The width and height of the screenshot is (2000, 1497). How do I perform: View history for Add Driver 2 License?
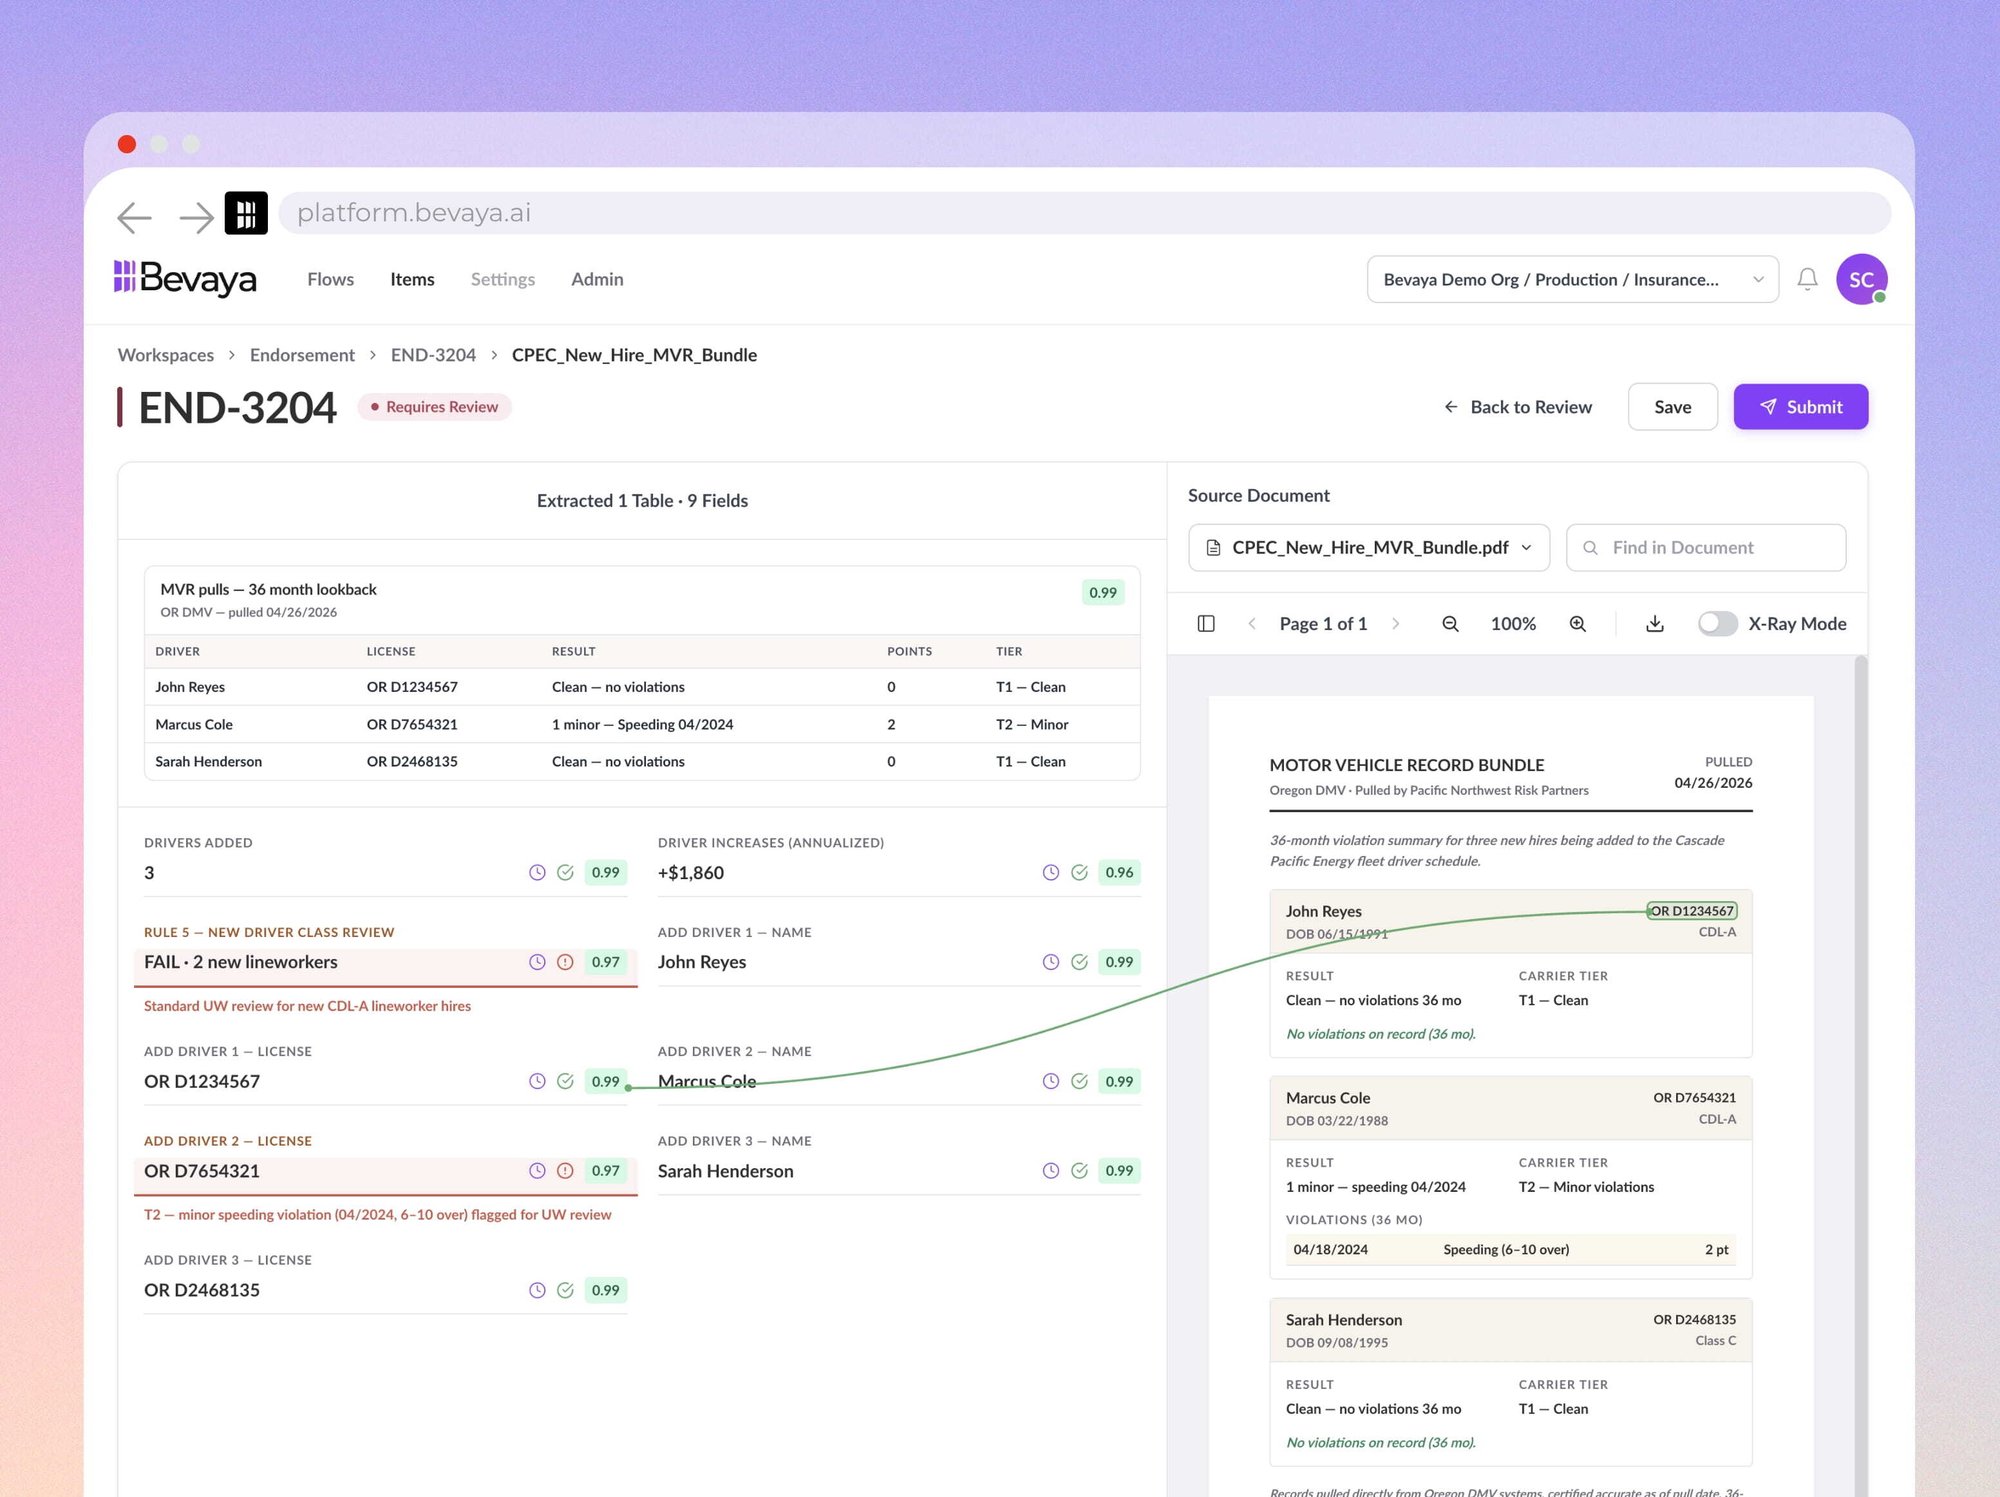pos(537,1171)
